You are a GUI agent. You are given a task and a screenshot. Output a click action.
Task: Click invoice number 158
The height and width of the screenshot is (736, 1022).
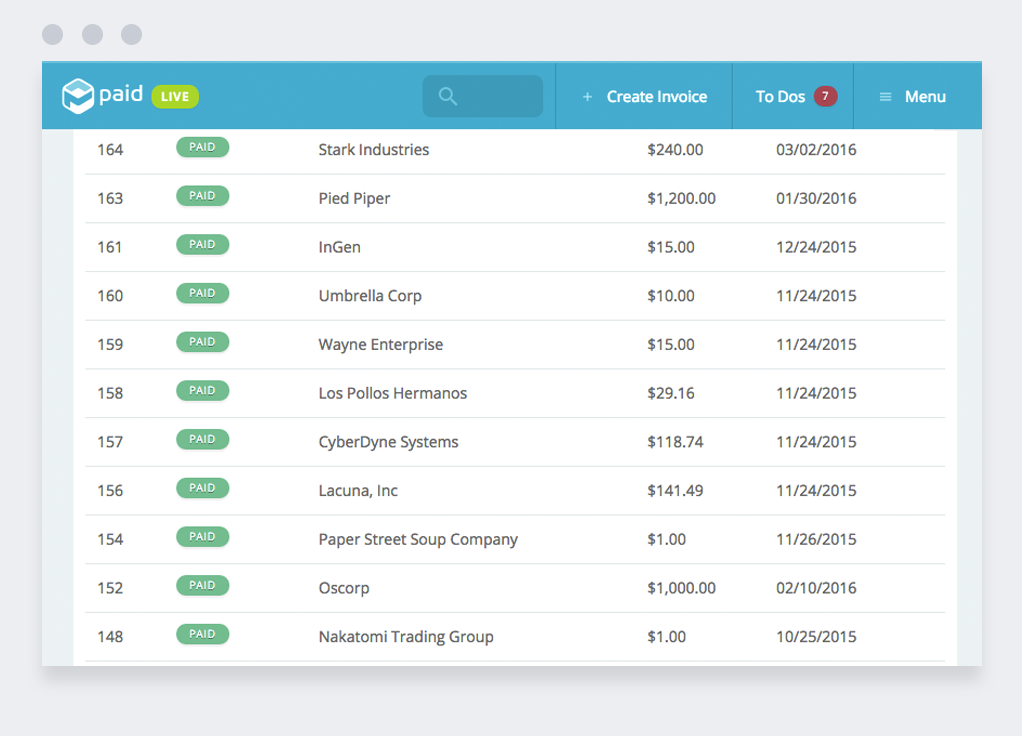coord(110,393)
